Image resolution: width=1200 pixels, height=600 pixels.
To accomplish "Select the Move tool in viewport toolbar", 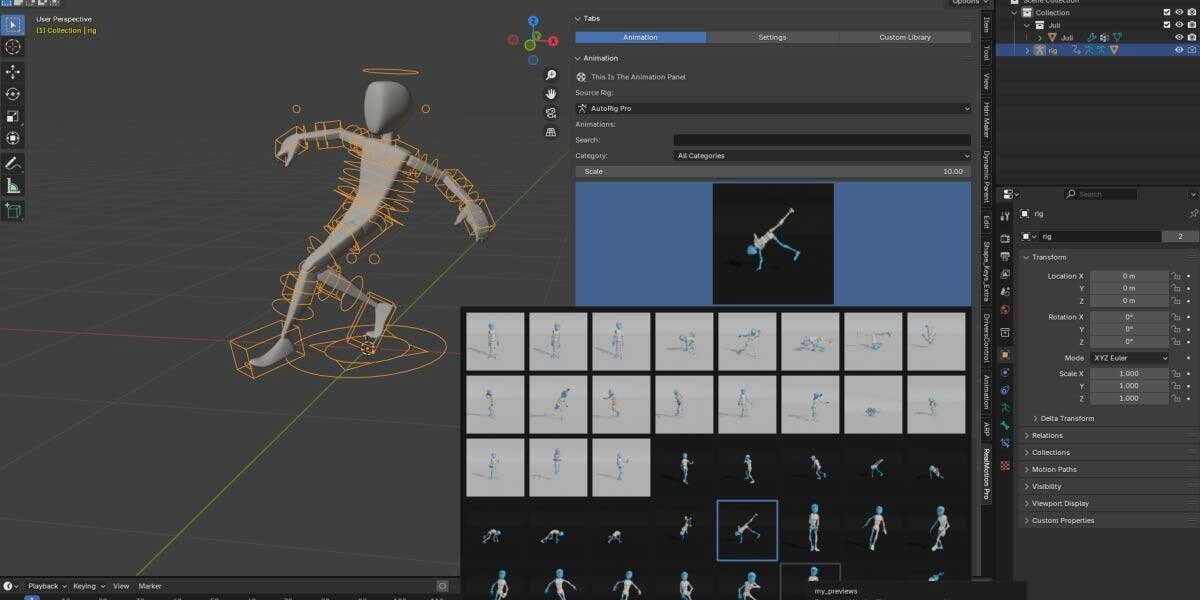I will click(13, 70).
